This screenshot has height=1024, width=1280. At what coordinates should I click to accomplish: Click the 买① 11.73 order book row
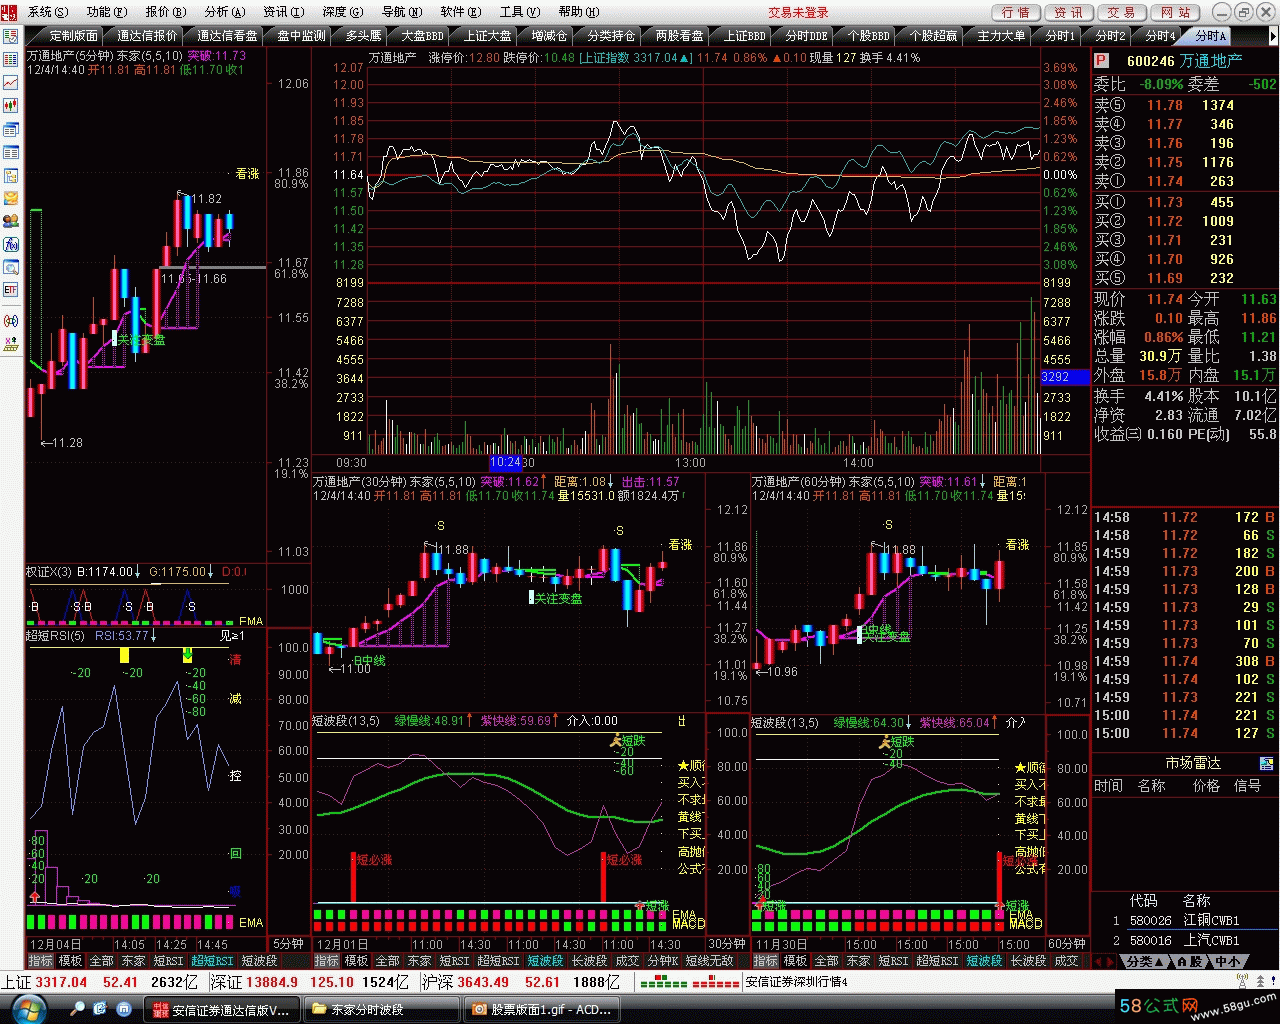pyautogui.click(x=1184, y=202)
